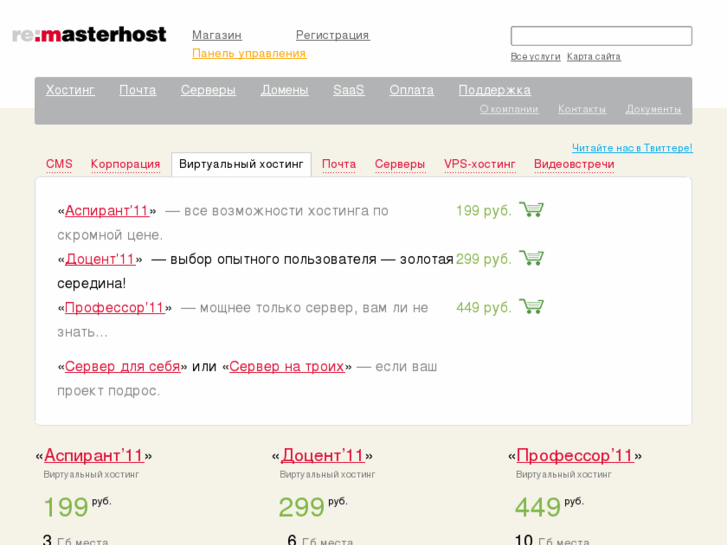Click the cart icon next to 449 руб.
727x545 pixels.
(531, 307)
